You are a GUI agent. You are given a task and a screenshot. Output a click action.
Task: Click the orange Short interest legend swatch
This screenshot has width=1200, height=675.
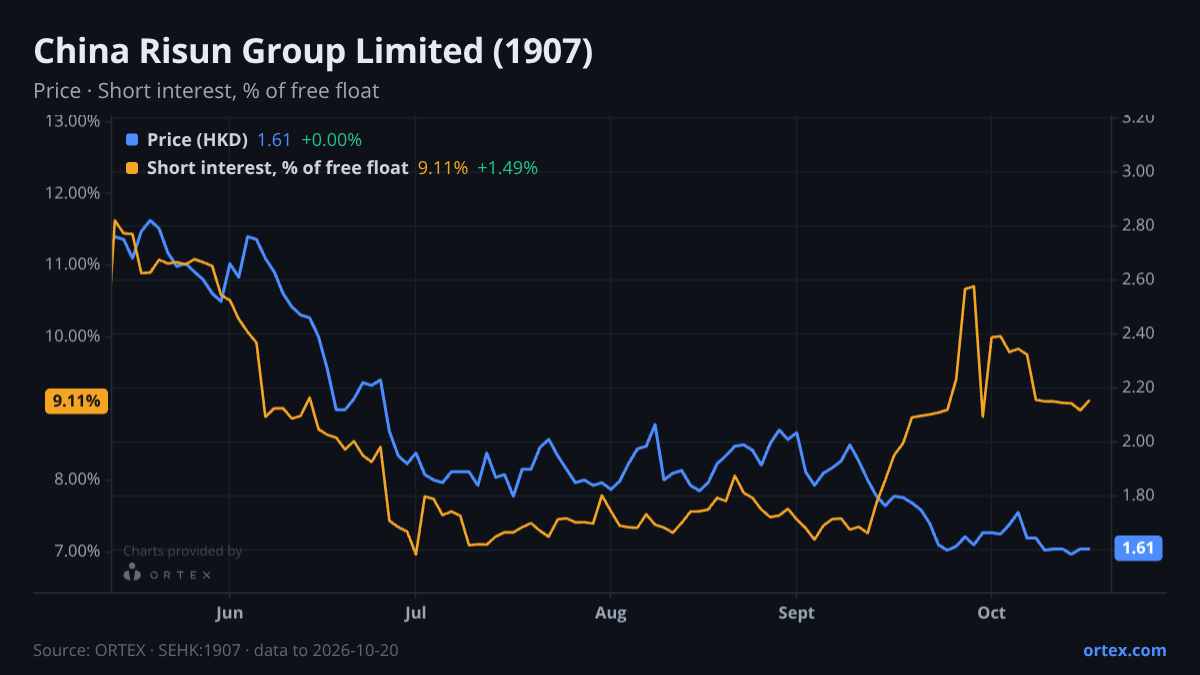132,168
